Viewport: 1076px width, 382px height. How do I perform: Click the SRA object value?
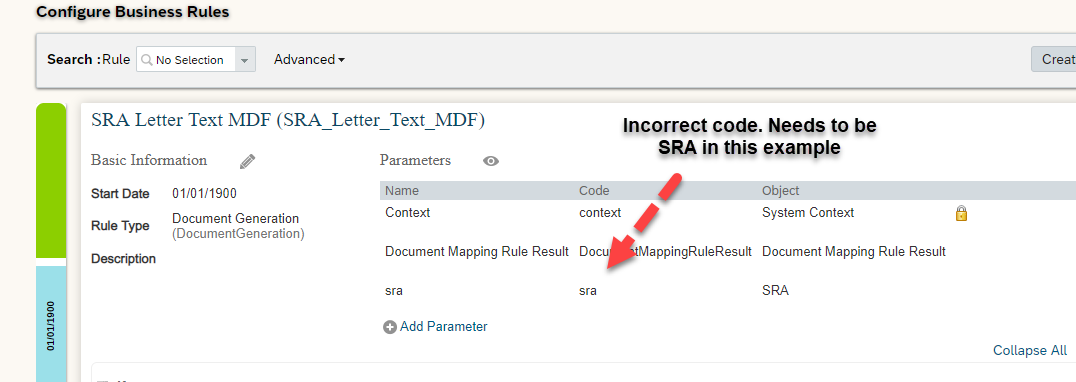click(775, 291)
